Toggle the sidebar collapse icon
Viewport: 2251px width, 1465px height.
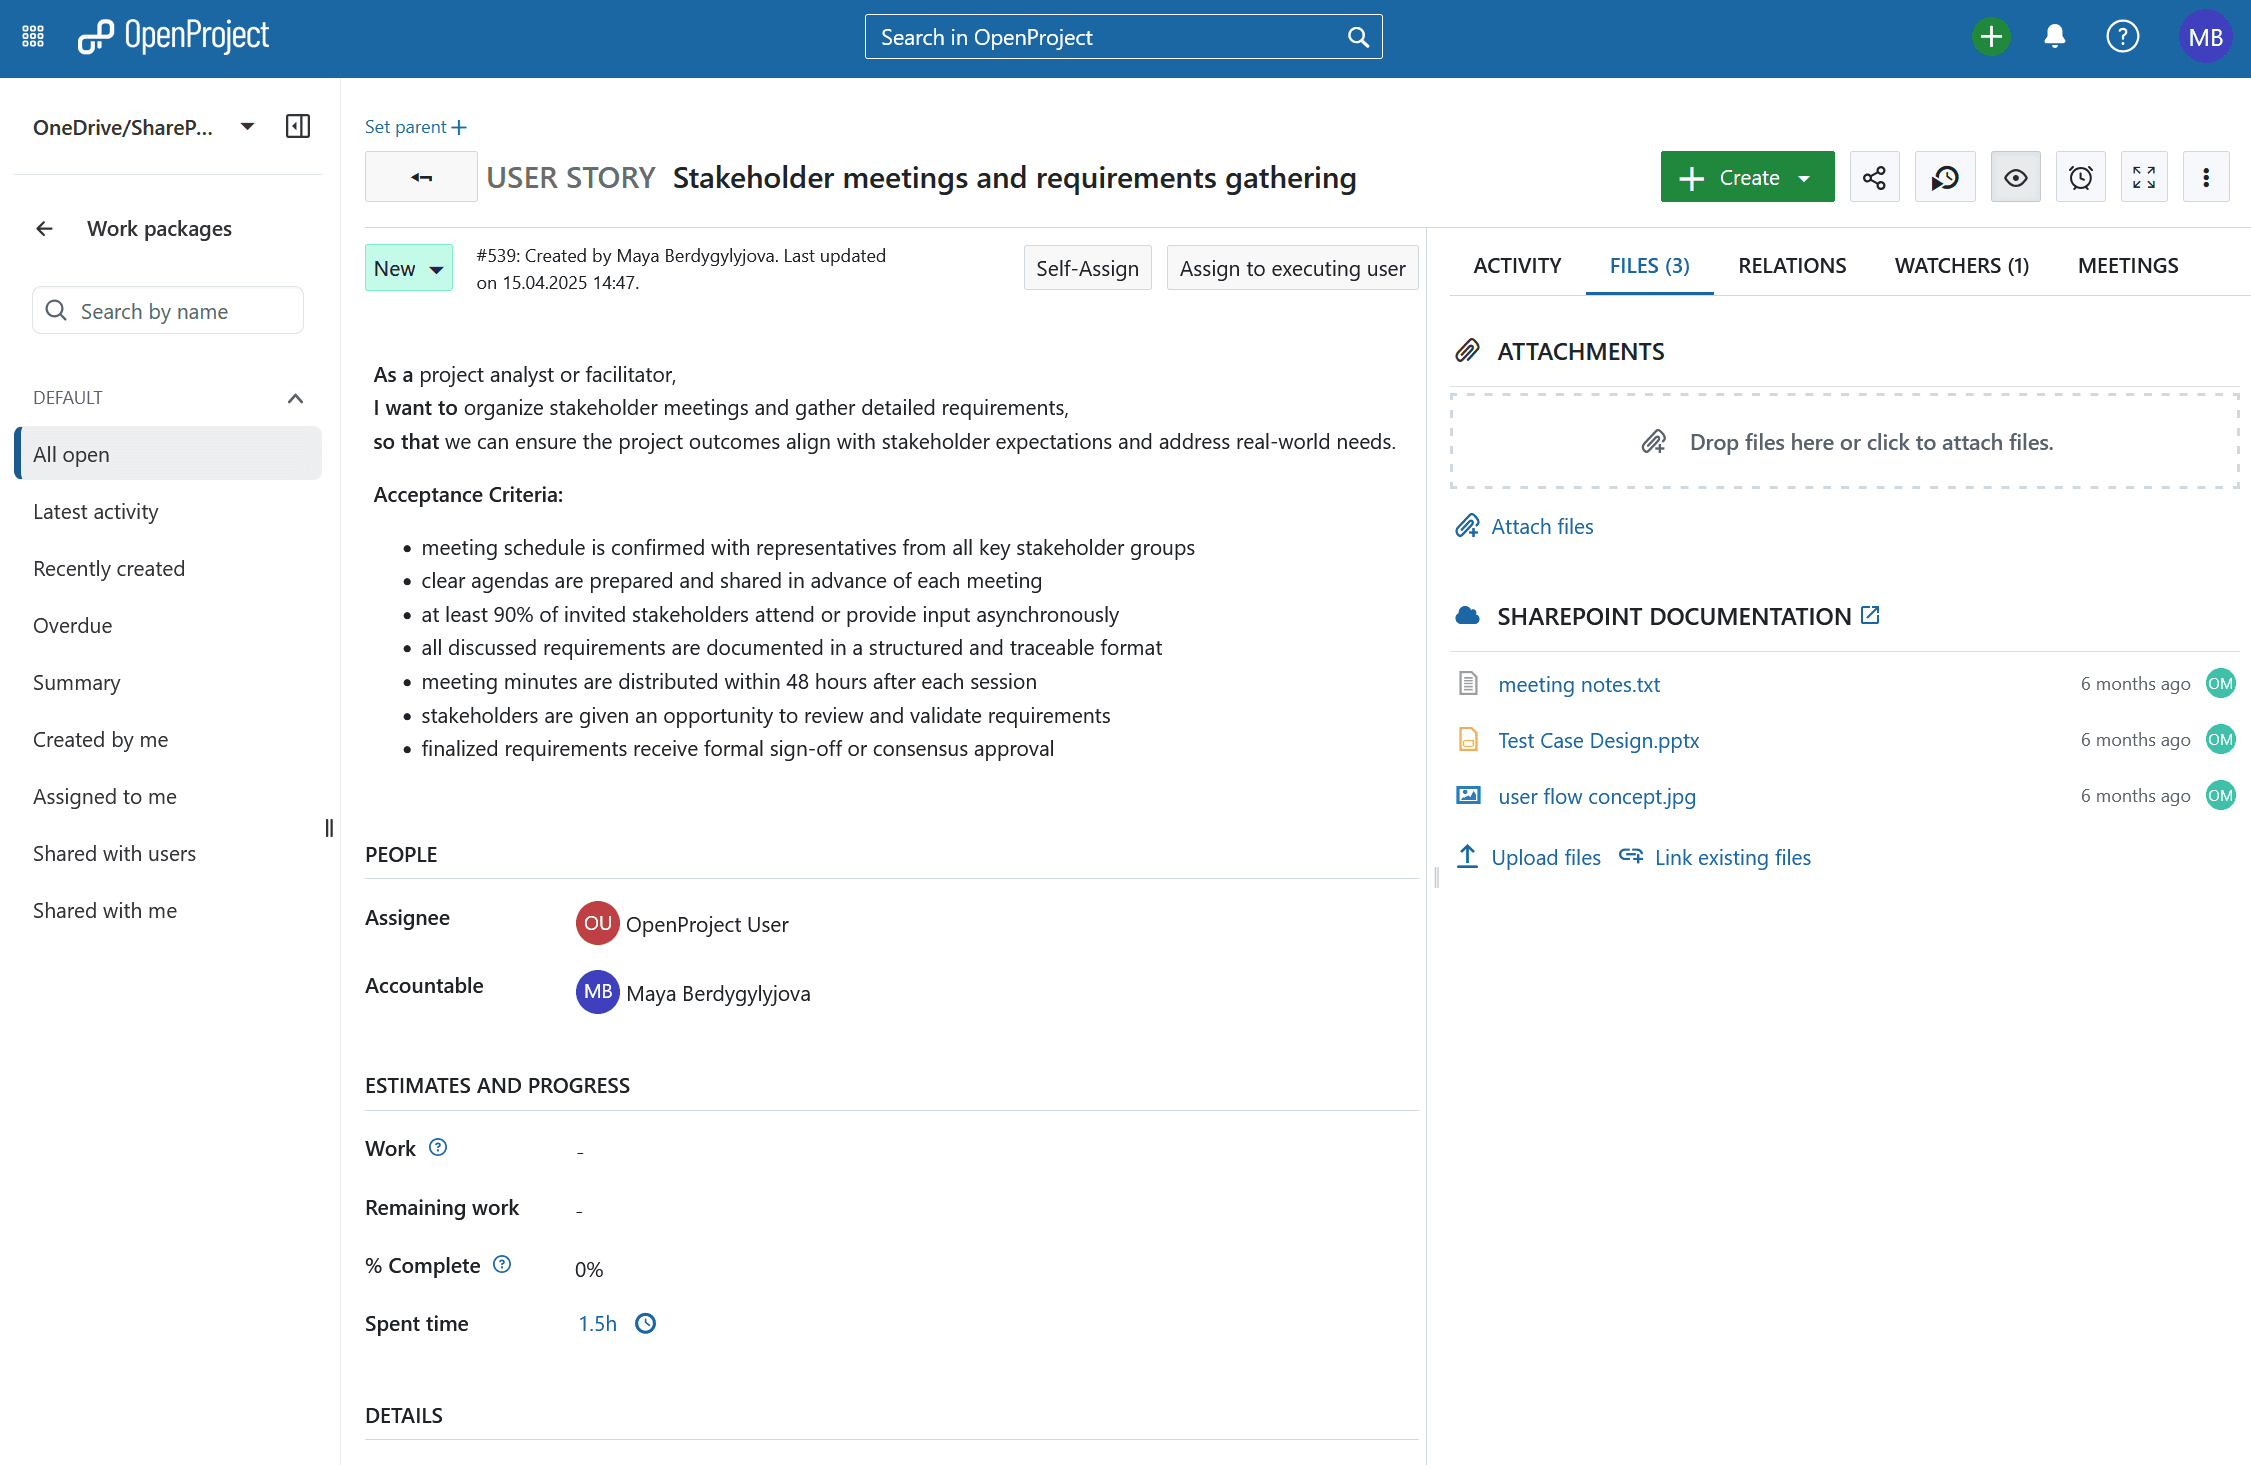point(298,127)
